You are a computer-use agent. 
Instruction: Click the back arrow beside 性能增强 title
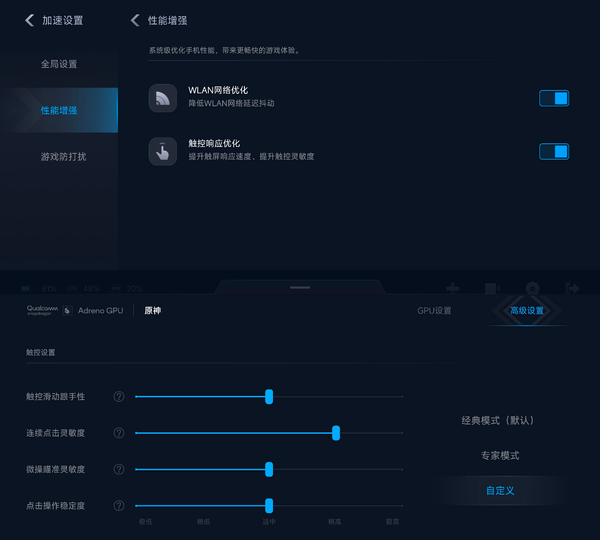pyautogui.click(x=135, y=20)
